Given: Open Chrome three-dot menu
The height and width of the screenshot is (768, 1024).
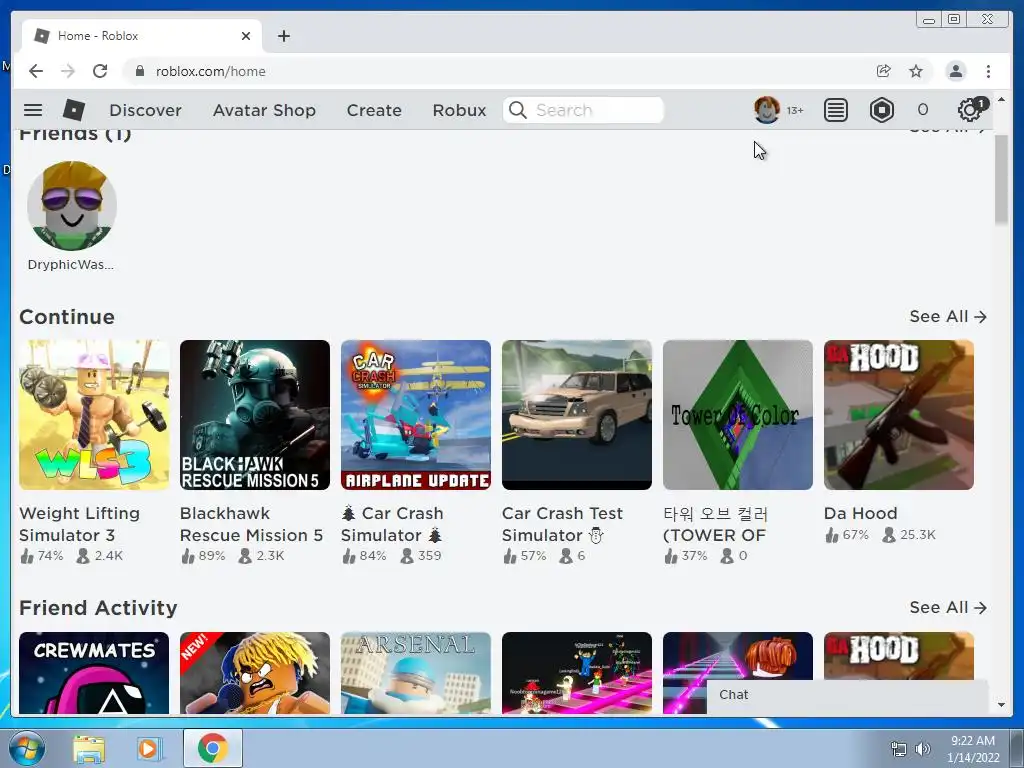Looking at the screenshot, I should pyautogui.click(x=988, y=71).
